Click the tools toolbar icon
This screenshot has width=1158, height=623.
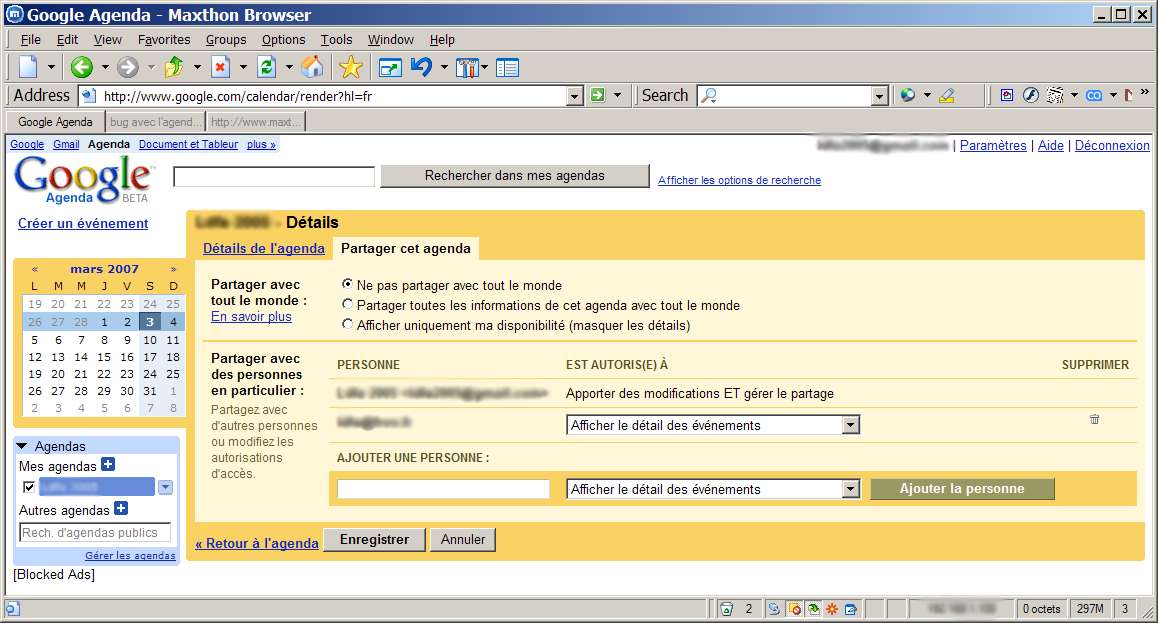coord(467,68)
